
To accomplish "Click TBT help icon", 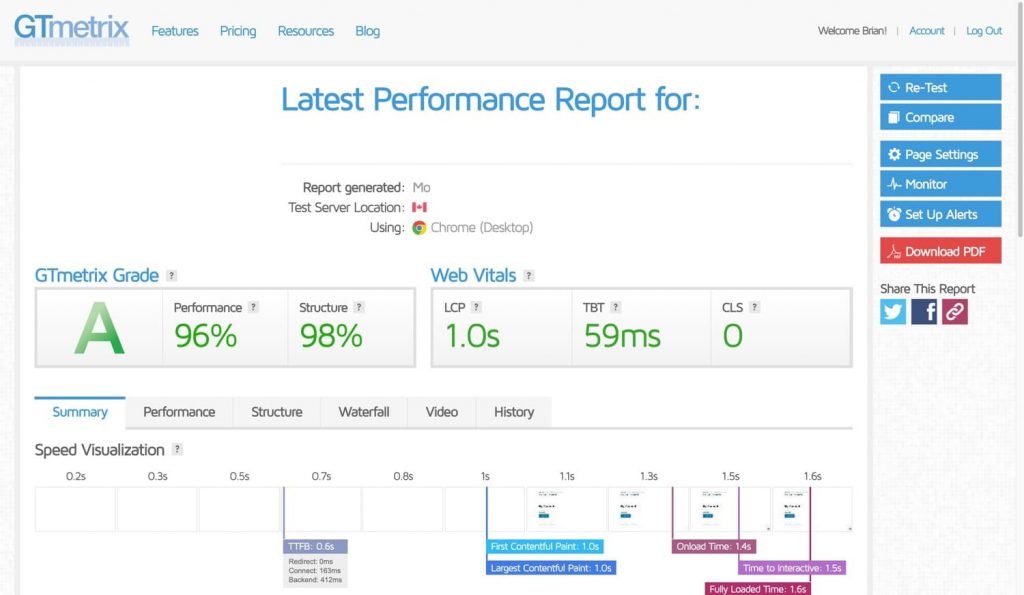I will [x=616, y=307].
